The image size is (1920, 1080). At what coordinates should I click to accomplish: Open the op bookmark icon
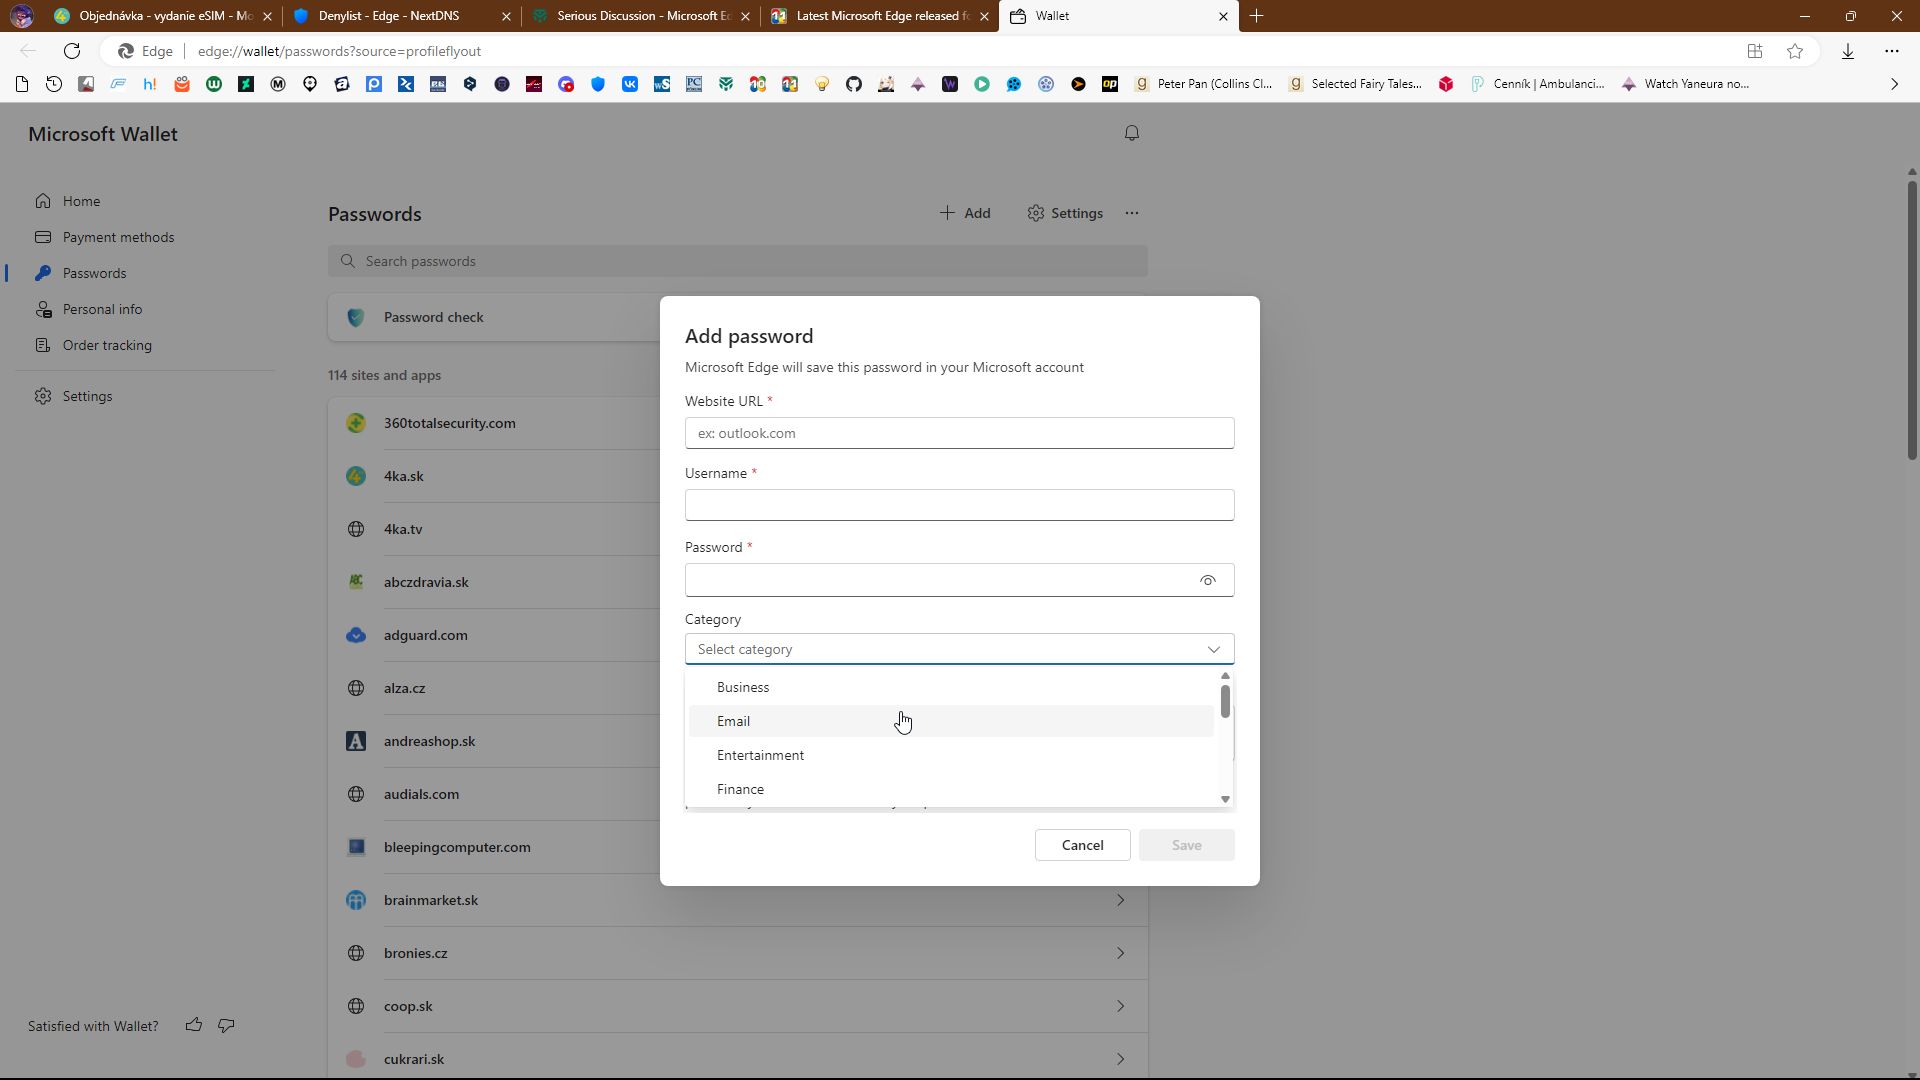[1110, 84]
